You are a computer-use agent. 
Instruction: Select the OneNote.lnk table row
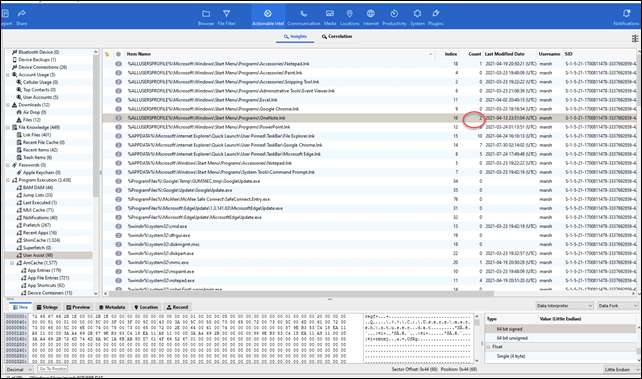tap(369, 118)
